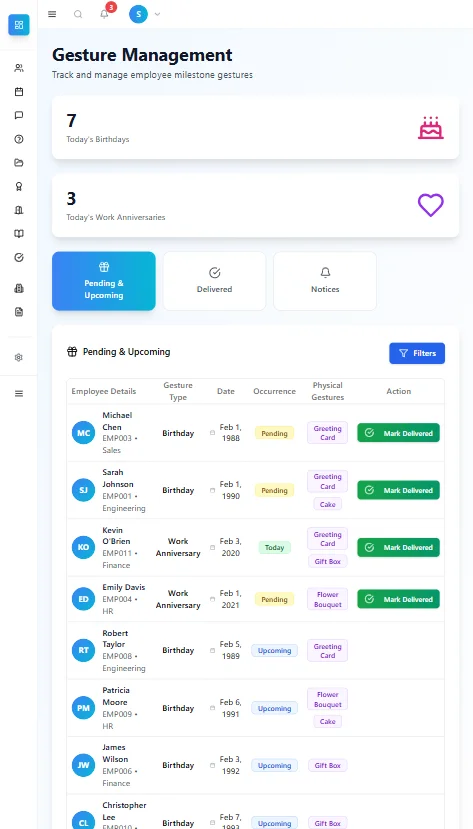Open the chat message sidebar icon
This screenshot has height=829, width=473.
tap(18, 115)
